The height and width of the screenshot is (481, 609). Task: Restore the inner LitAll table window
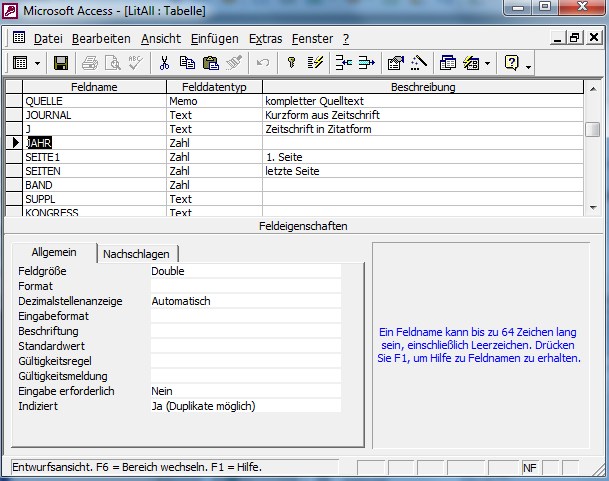575,38
